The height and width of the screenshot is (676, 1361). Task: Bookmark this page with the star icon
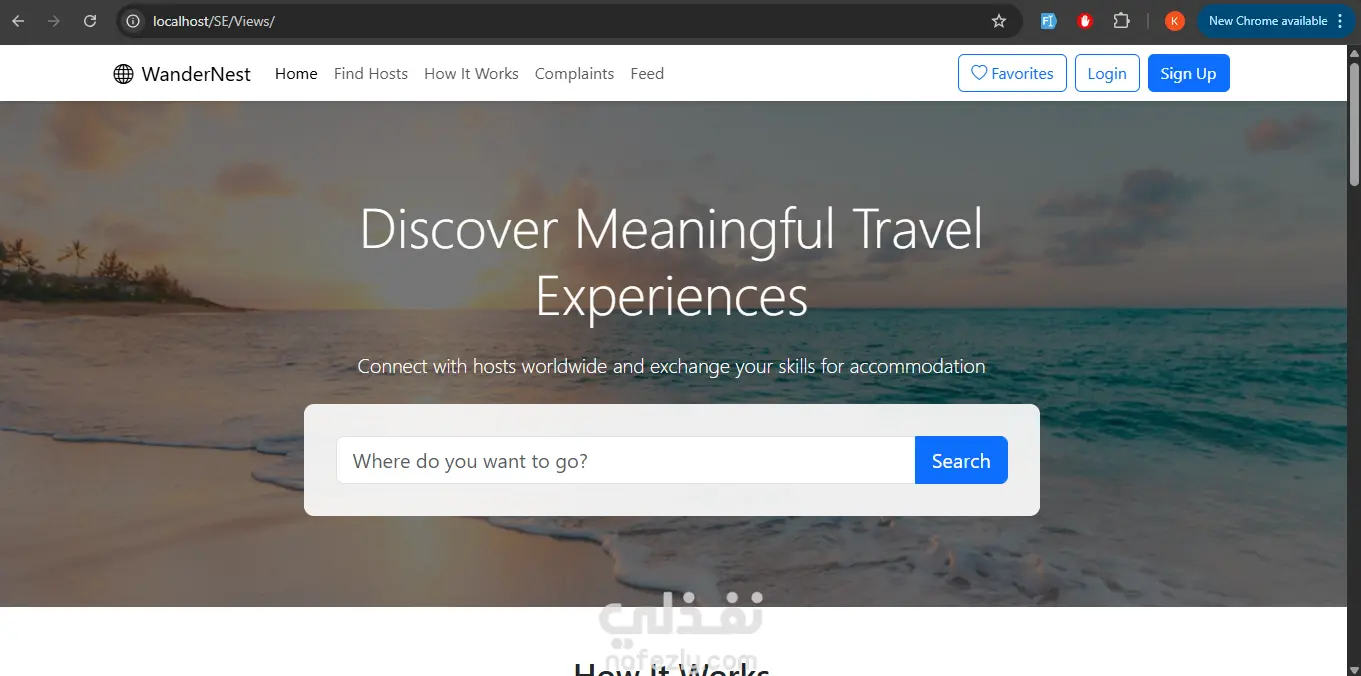(x=998, y=21)
